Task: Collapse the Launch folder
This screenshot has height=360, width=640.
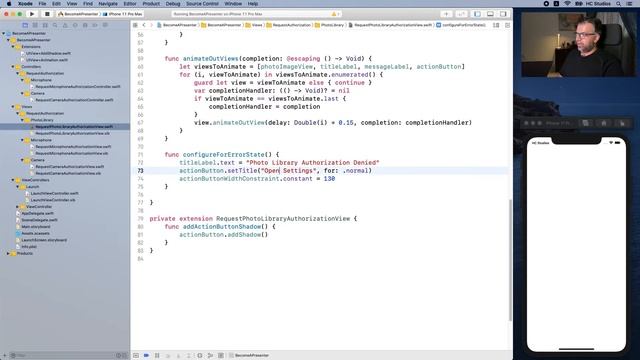Action: click(x=18, y=187)
